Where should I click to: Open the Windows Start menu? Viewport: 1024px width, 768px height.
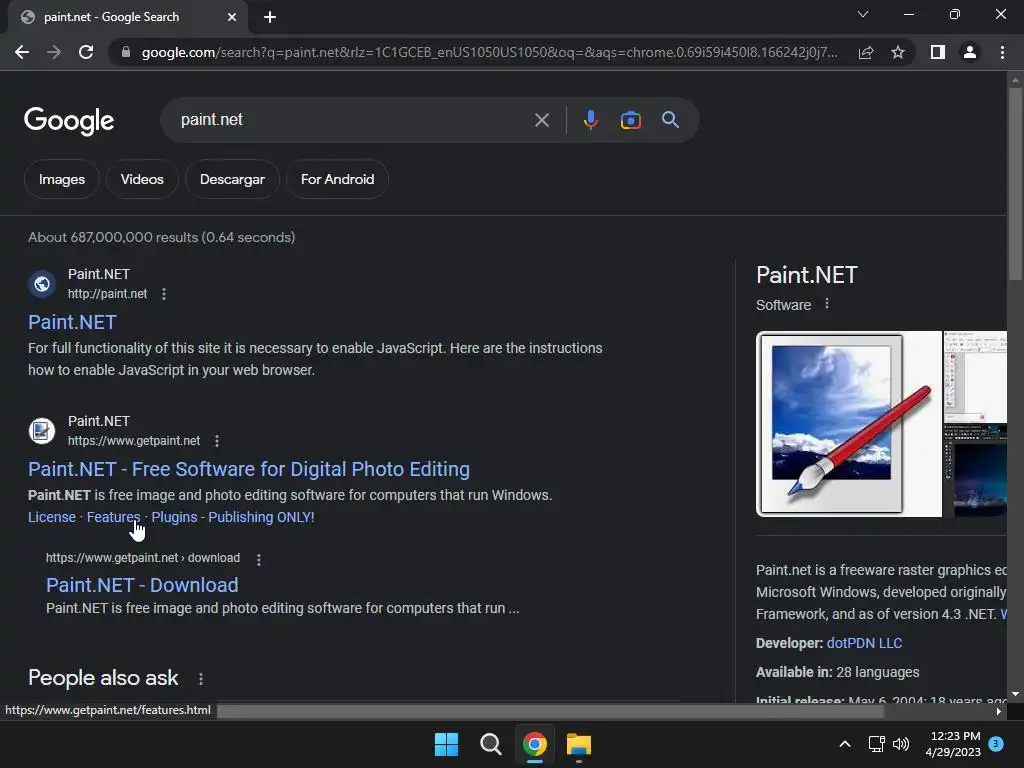[447, 744]
